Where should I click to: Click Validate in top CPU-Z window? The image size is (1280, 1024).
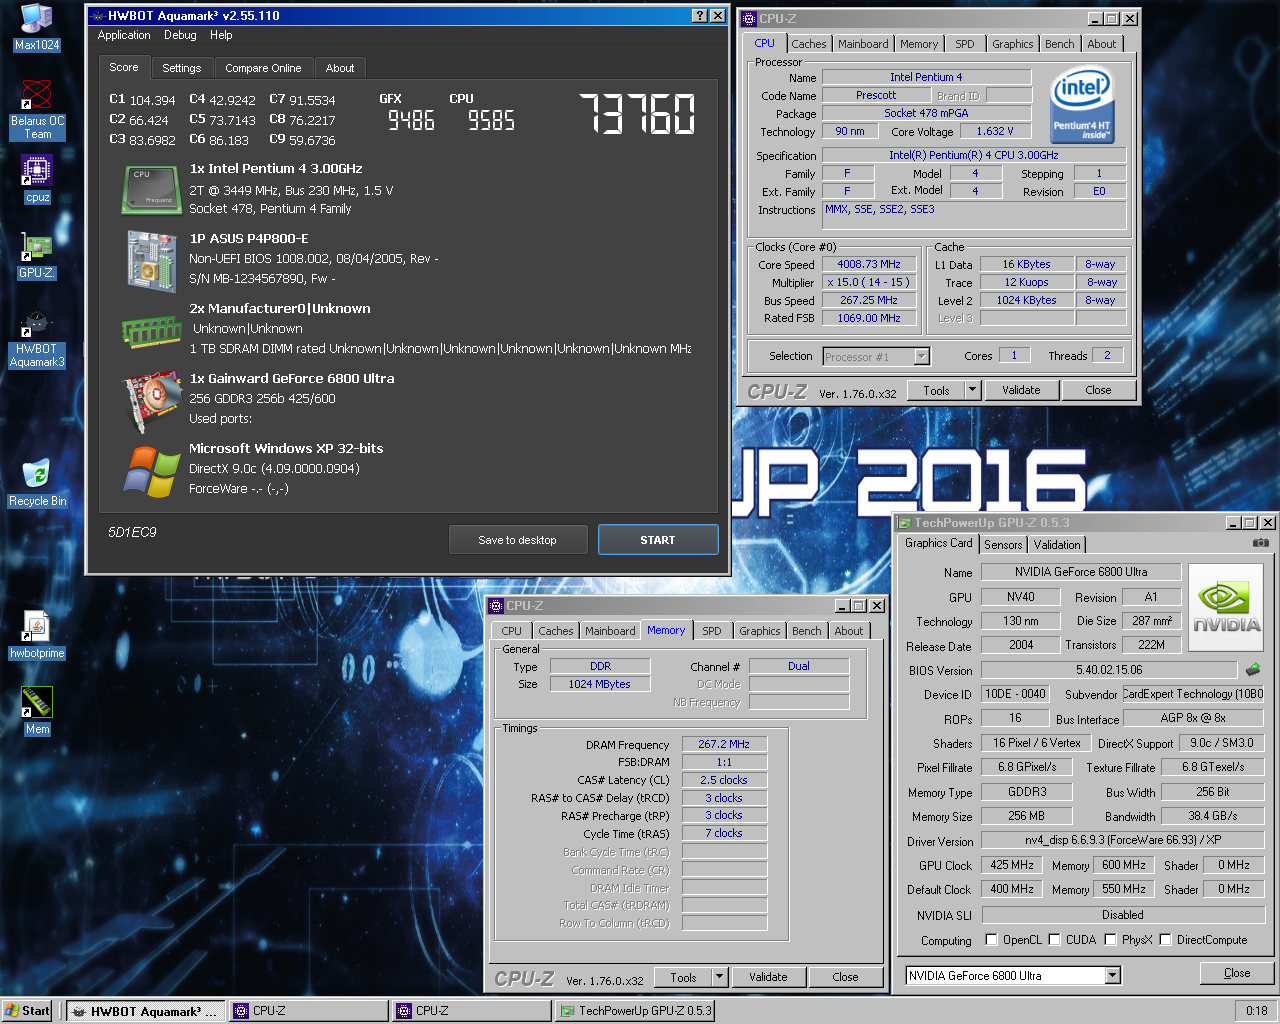[1021, 390]
